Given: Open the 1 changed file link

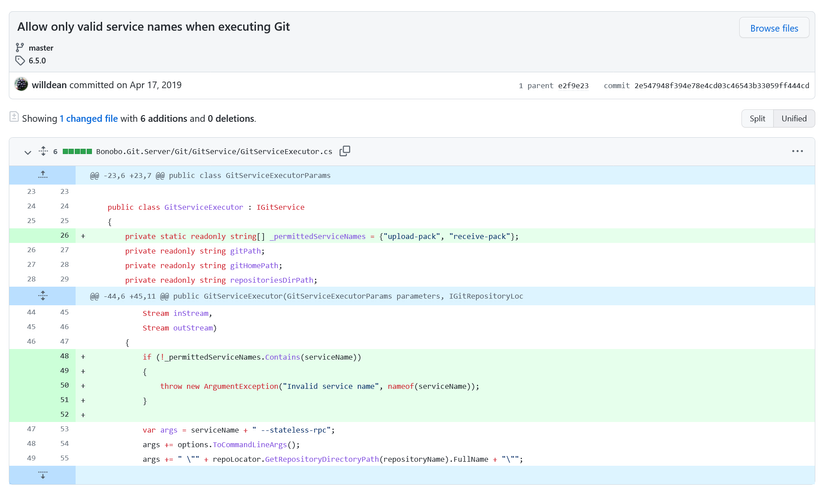Looking at the screenshot, I should 88,118.
